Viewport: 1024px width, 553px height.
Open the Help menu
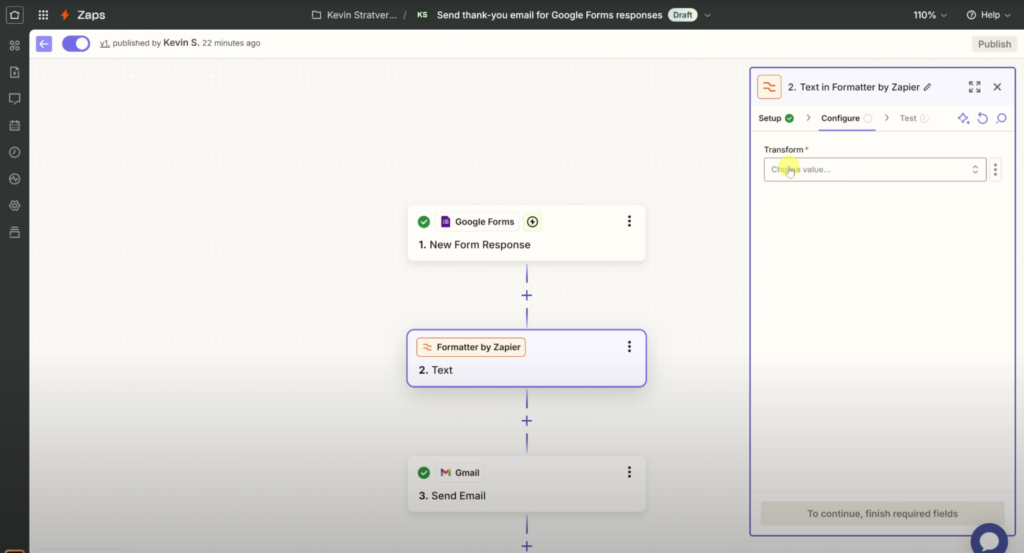pos(989,14)
